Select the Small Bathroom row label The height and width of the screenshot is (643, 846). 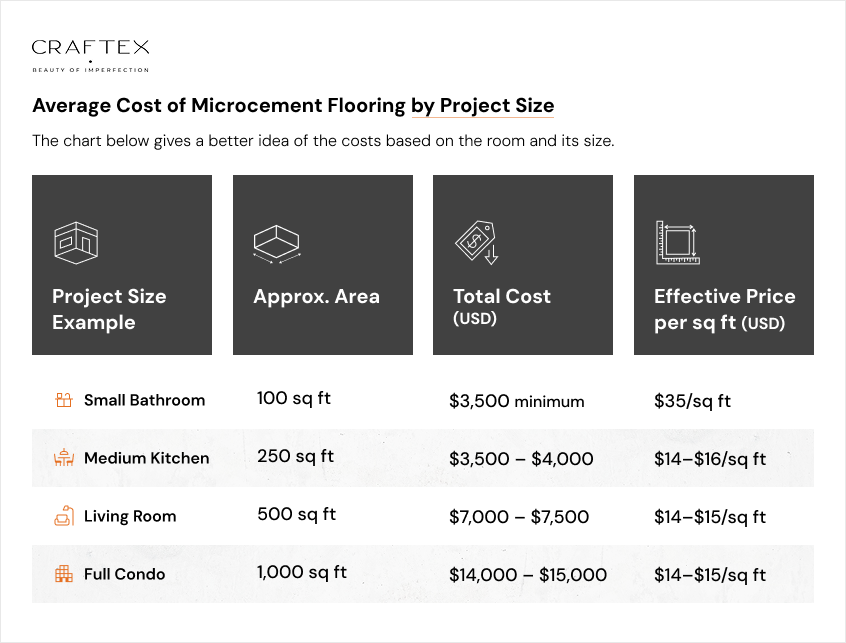tap(144, 399)
